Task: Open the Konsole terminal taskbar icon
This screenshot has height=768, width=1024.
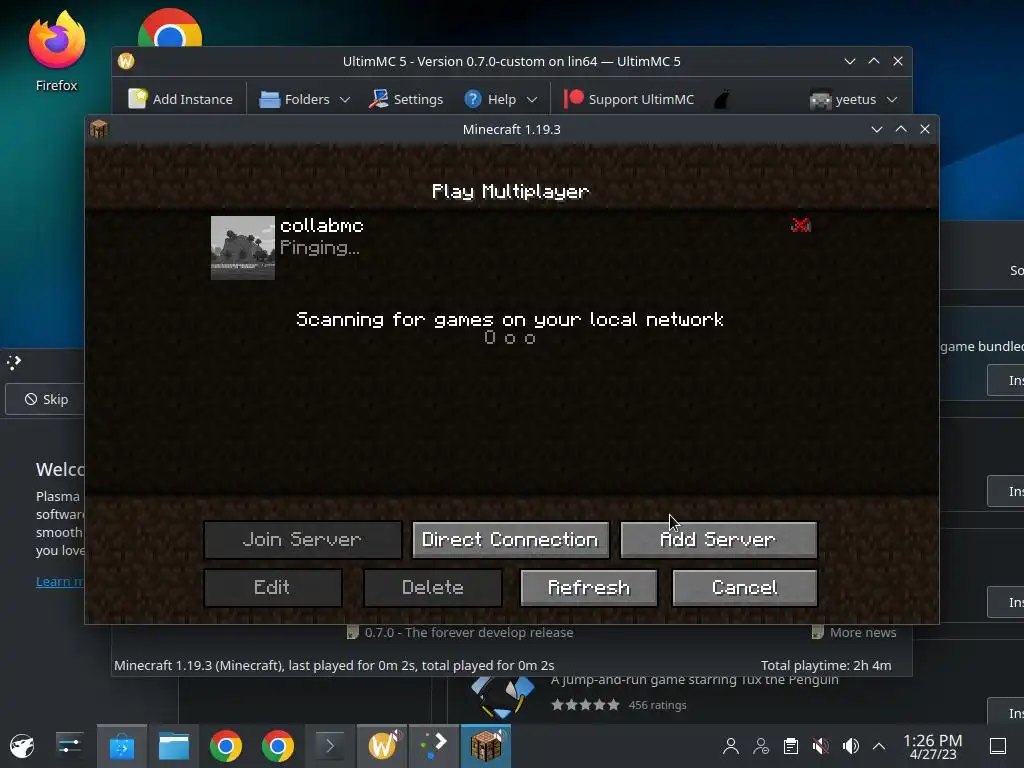Action: (330, 746)
